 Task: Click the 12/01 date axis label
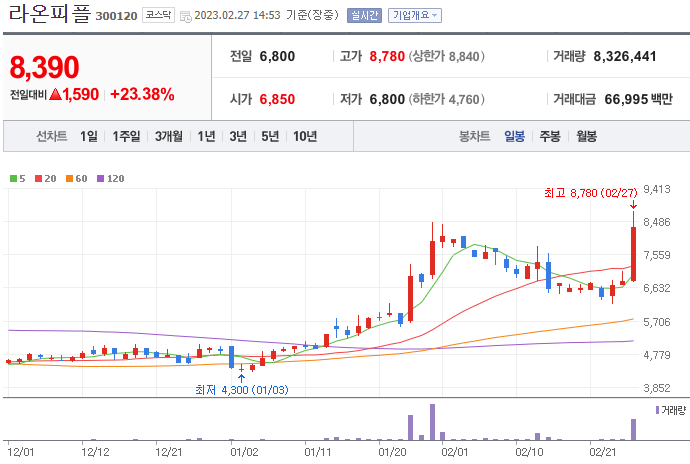click(x=21, y=452)
